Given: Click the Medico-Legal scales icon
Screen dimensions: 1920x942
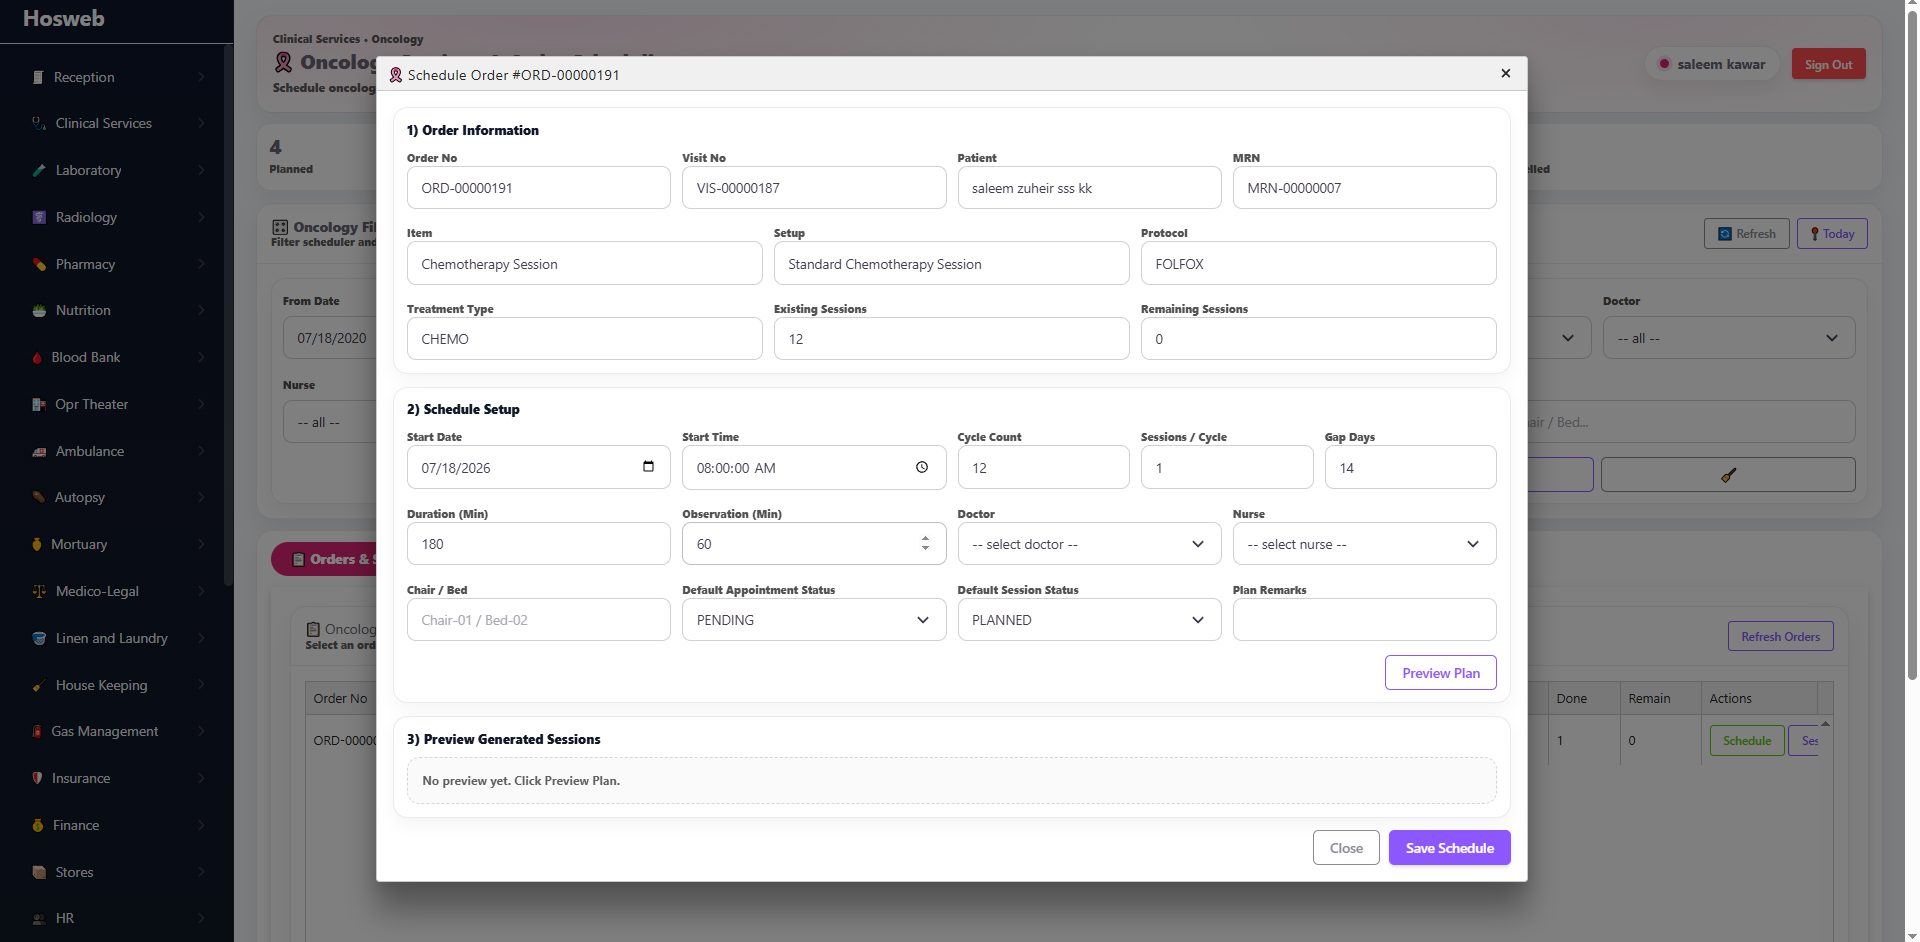Looking at the screenshot, I should [39, 591].
